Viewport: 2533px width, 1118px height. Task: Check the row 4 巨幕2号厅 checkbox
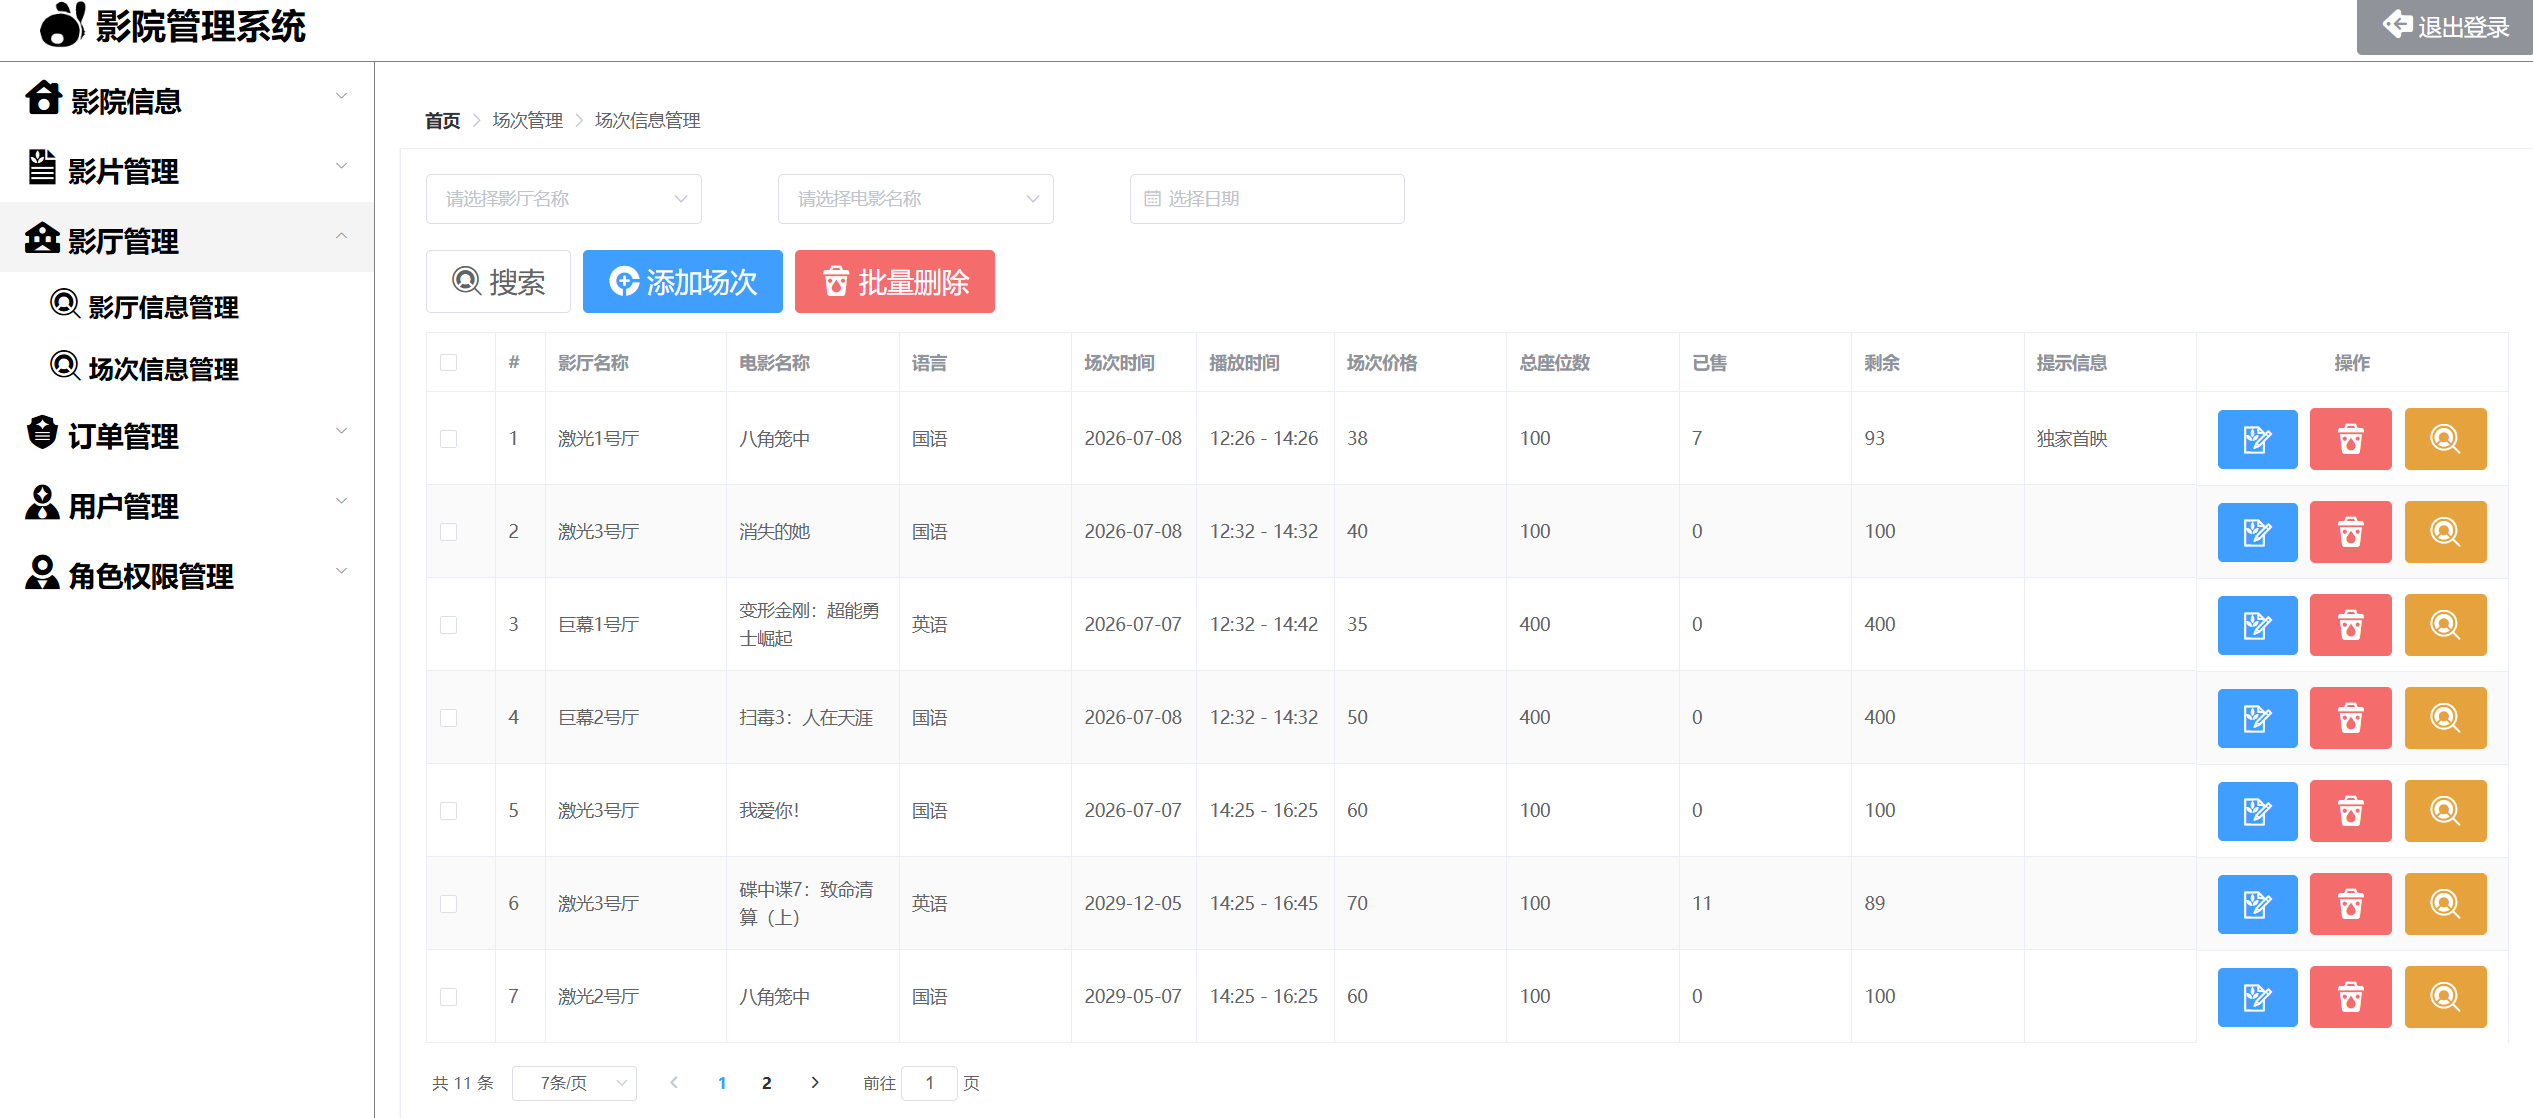449,718
